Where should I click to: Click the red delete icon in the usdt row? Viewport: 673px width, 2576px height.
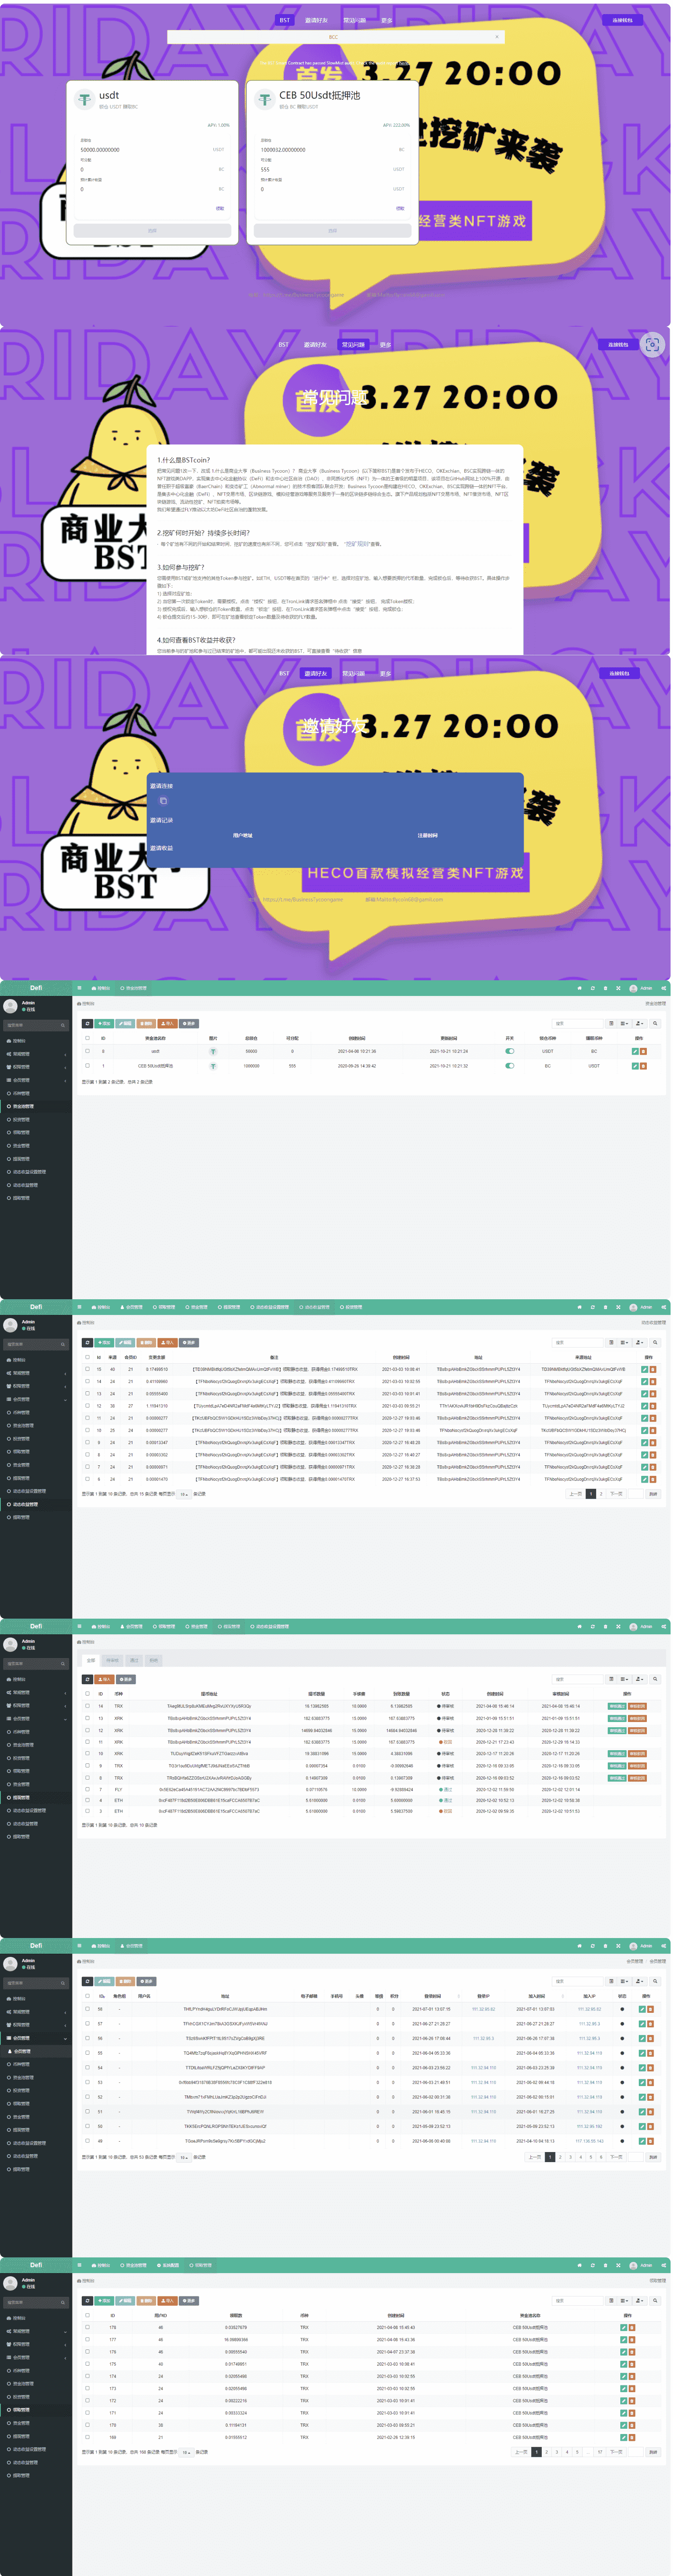click(x=643, y=1051)
